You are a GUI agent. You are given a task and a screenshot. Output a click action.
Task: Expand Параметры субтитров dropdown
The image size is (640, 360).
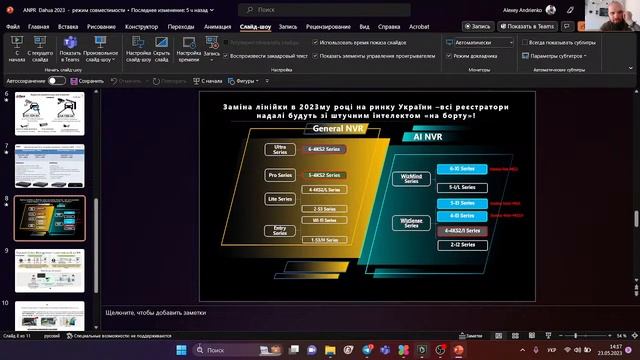(554, 56)
